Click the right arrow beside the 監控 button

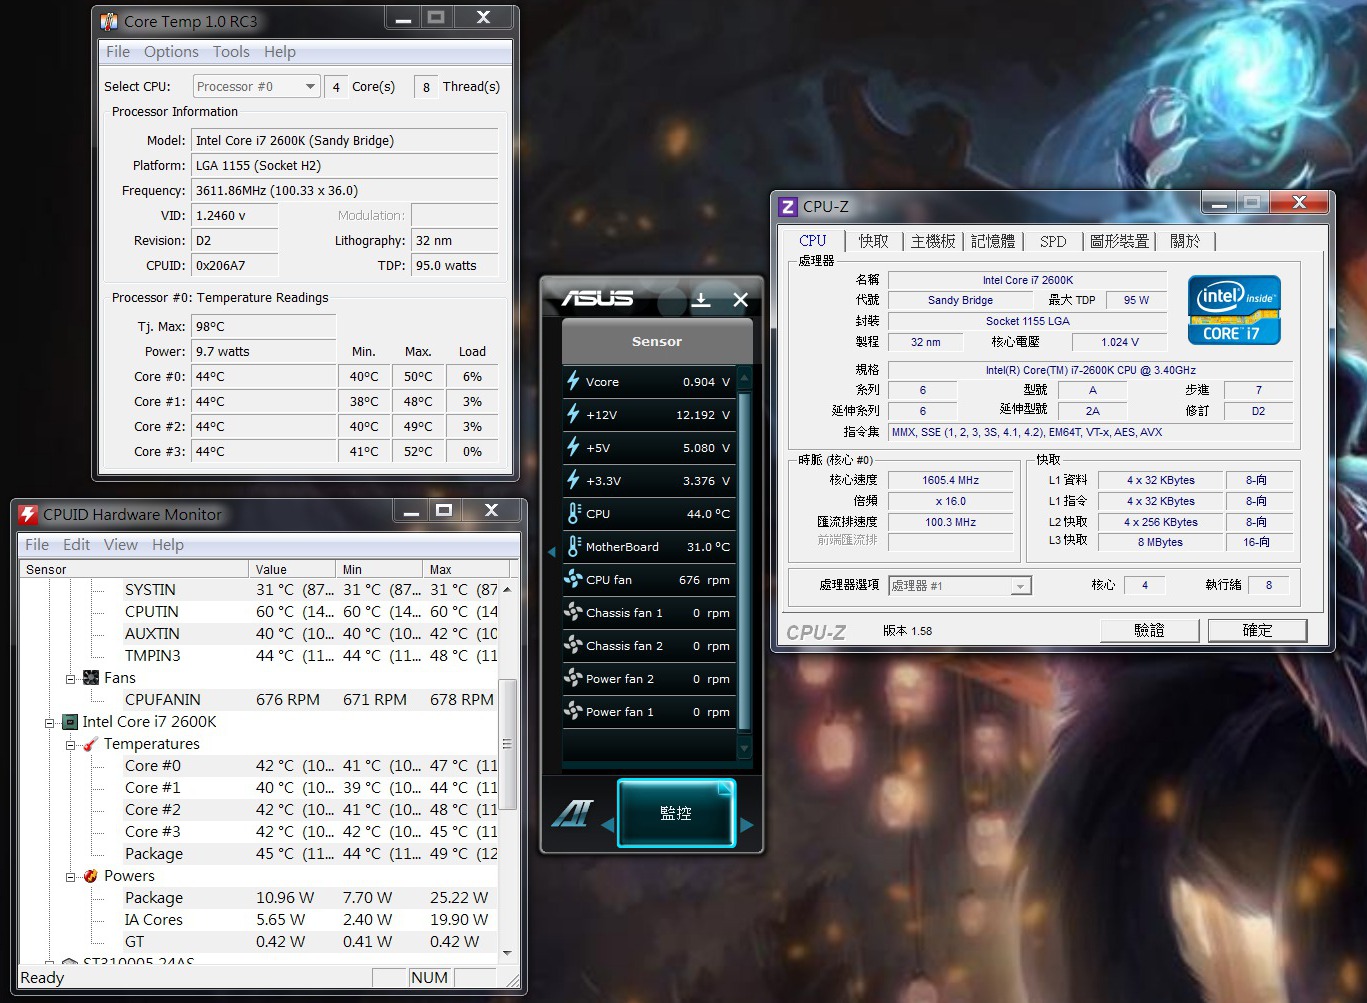(747, 825)
